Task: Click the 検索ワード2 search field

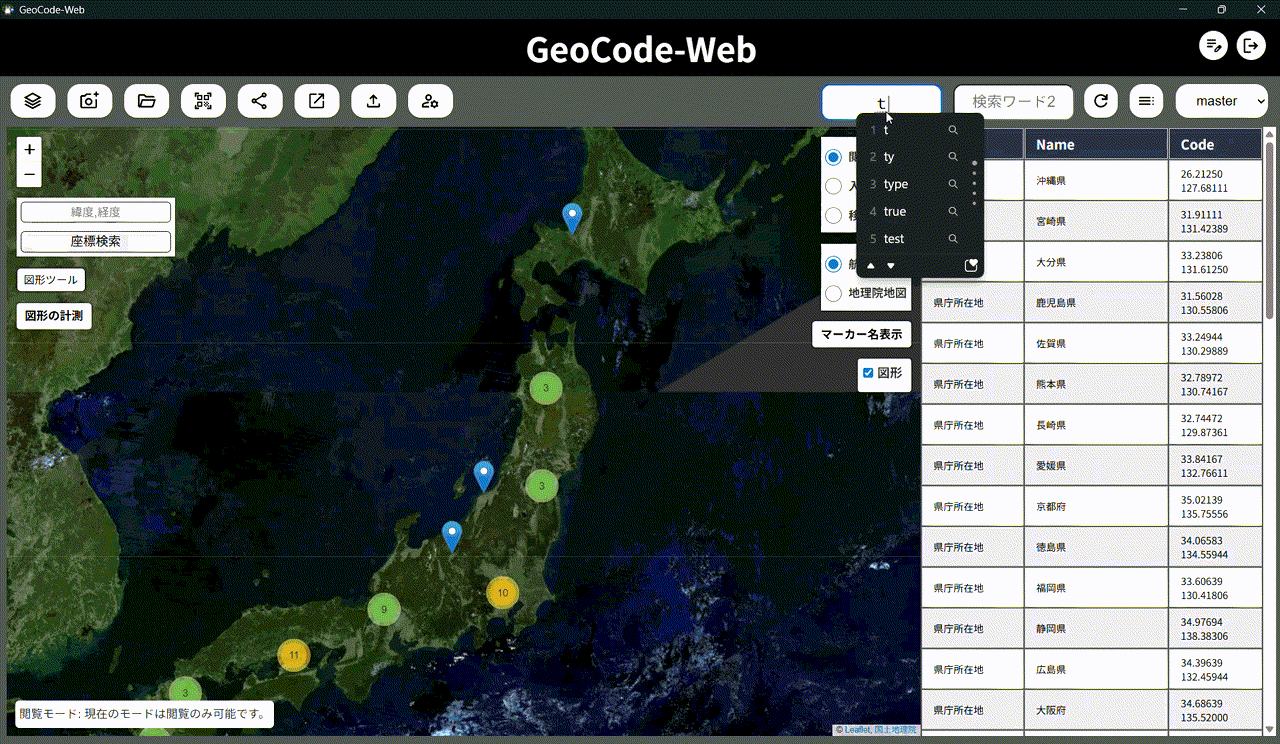Action: coord(1014,101)
